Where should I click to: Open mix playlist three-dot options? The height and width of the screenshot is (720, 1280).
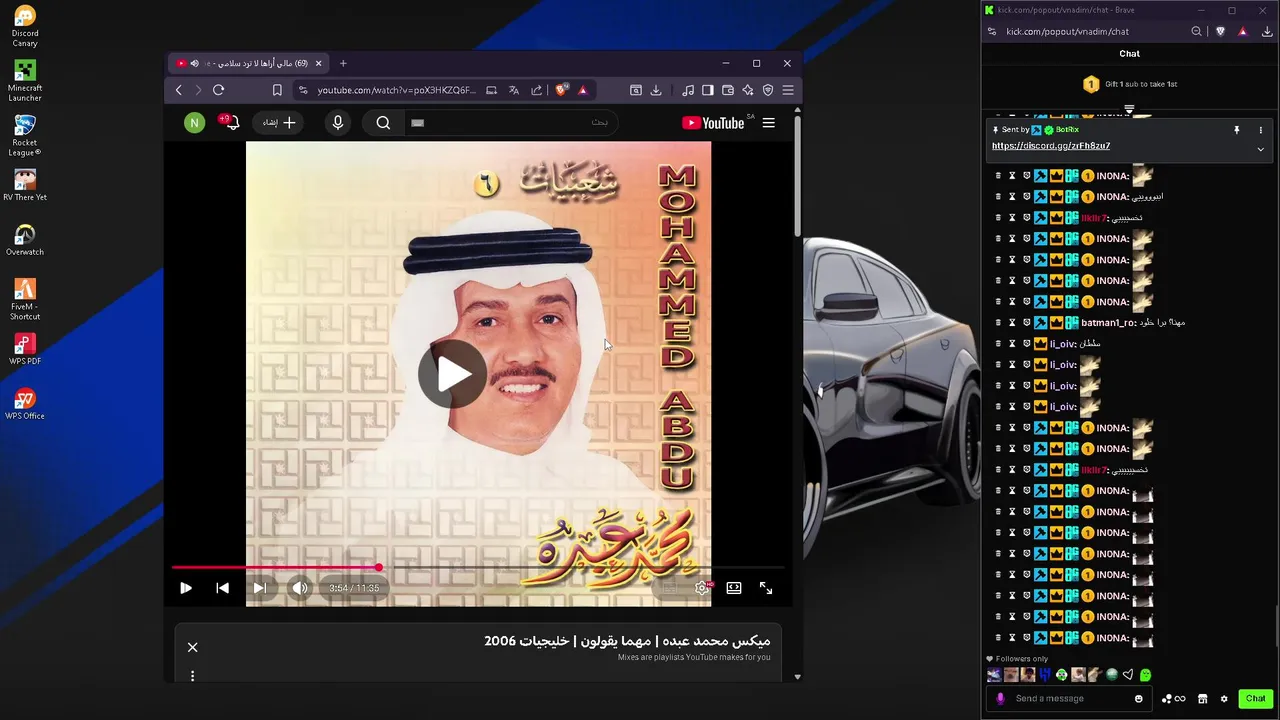(x=193, y=676)
